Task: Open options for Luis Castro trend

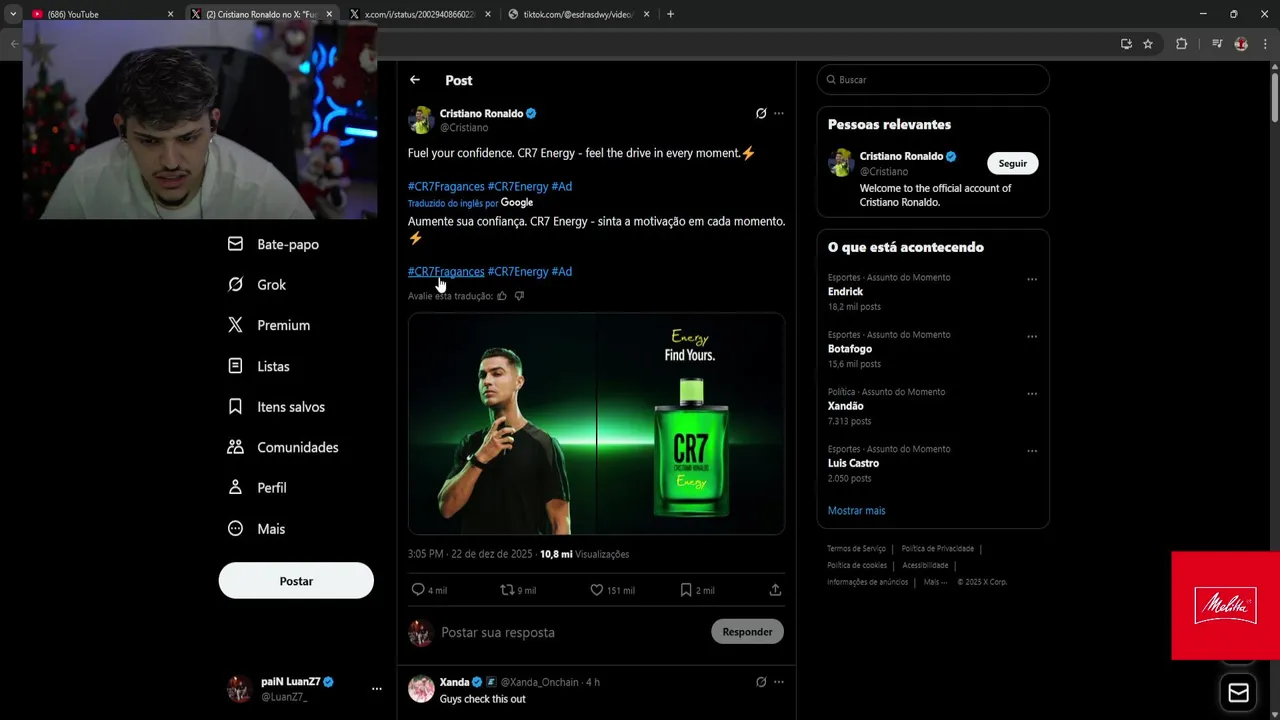Action: (x=1032, y=451)
